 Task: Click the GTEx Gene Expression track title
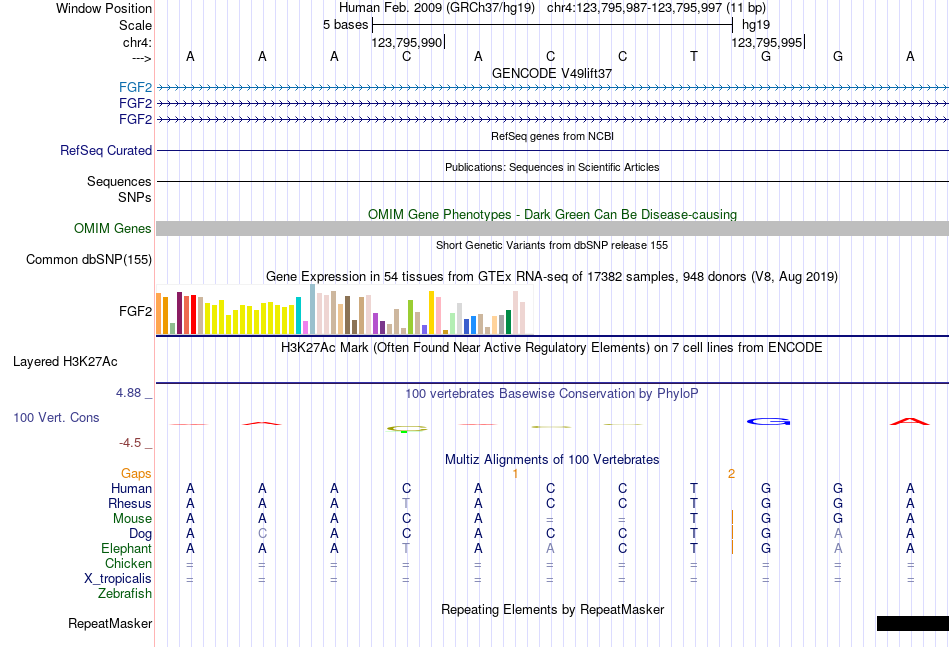552,277
